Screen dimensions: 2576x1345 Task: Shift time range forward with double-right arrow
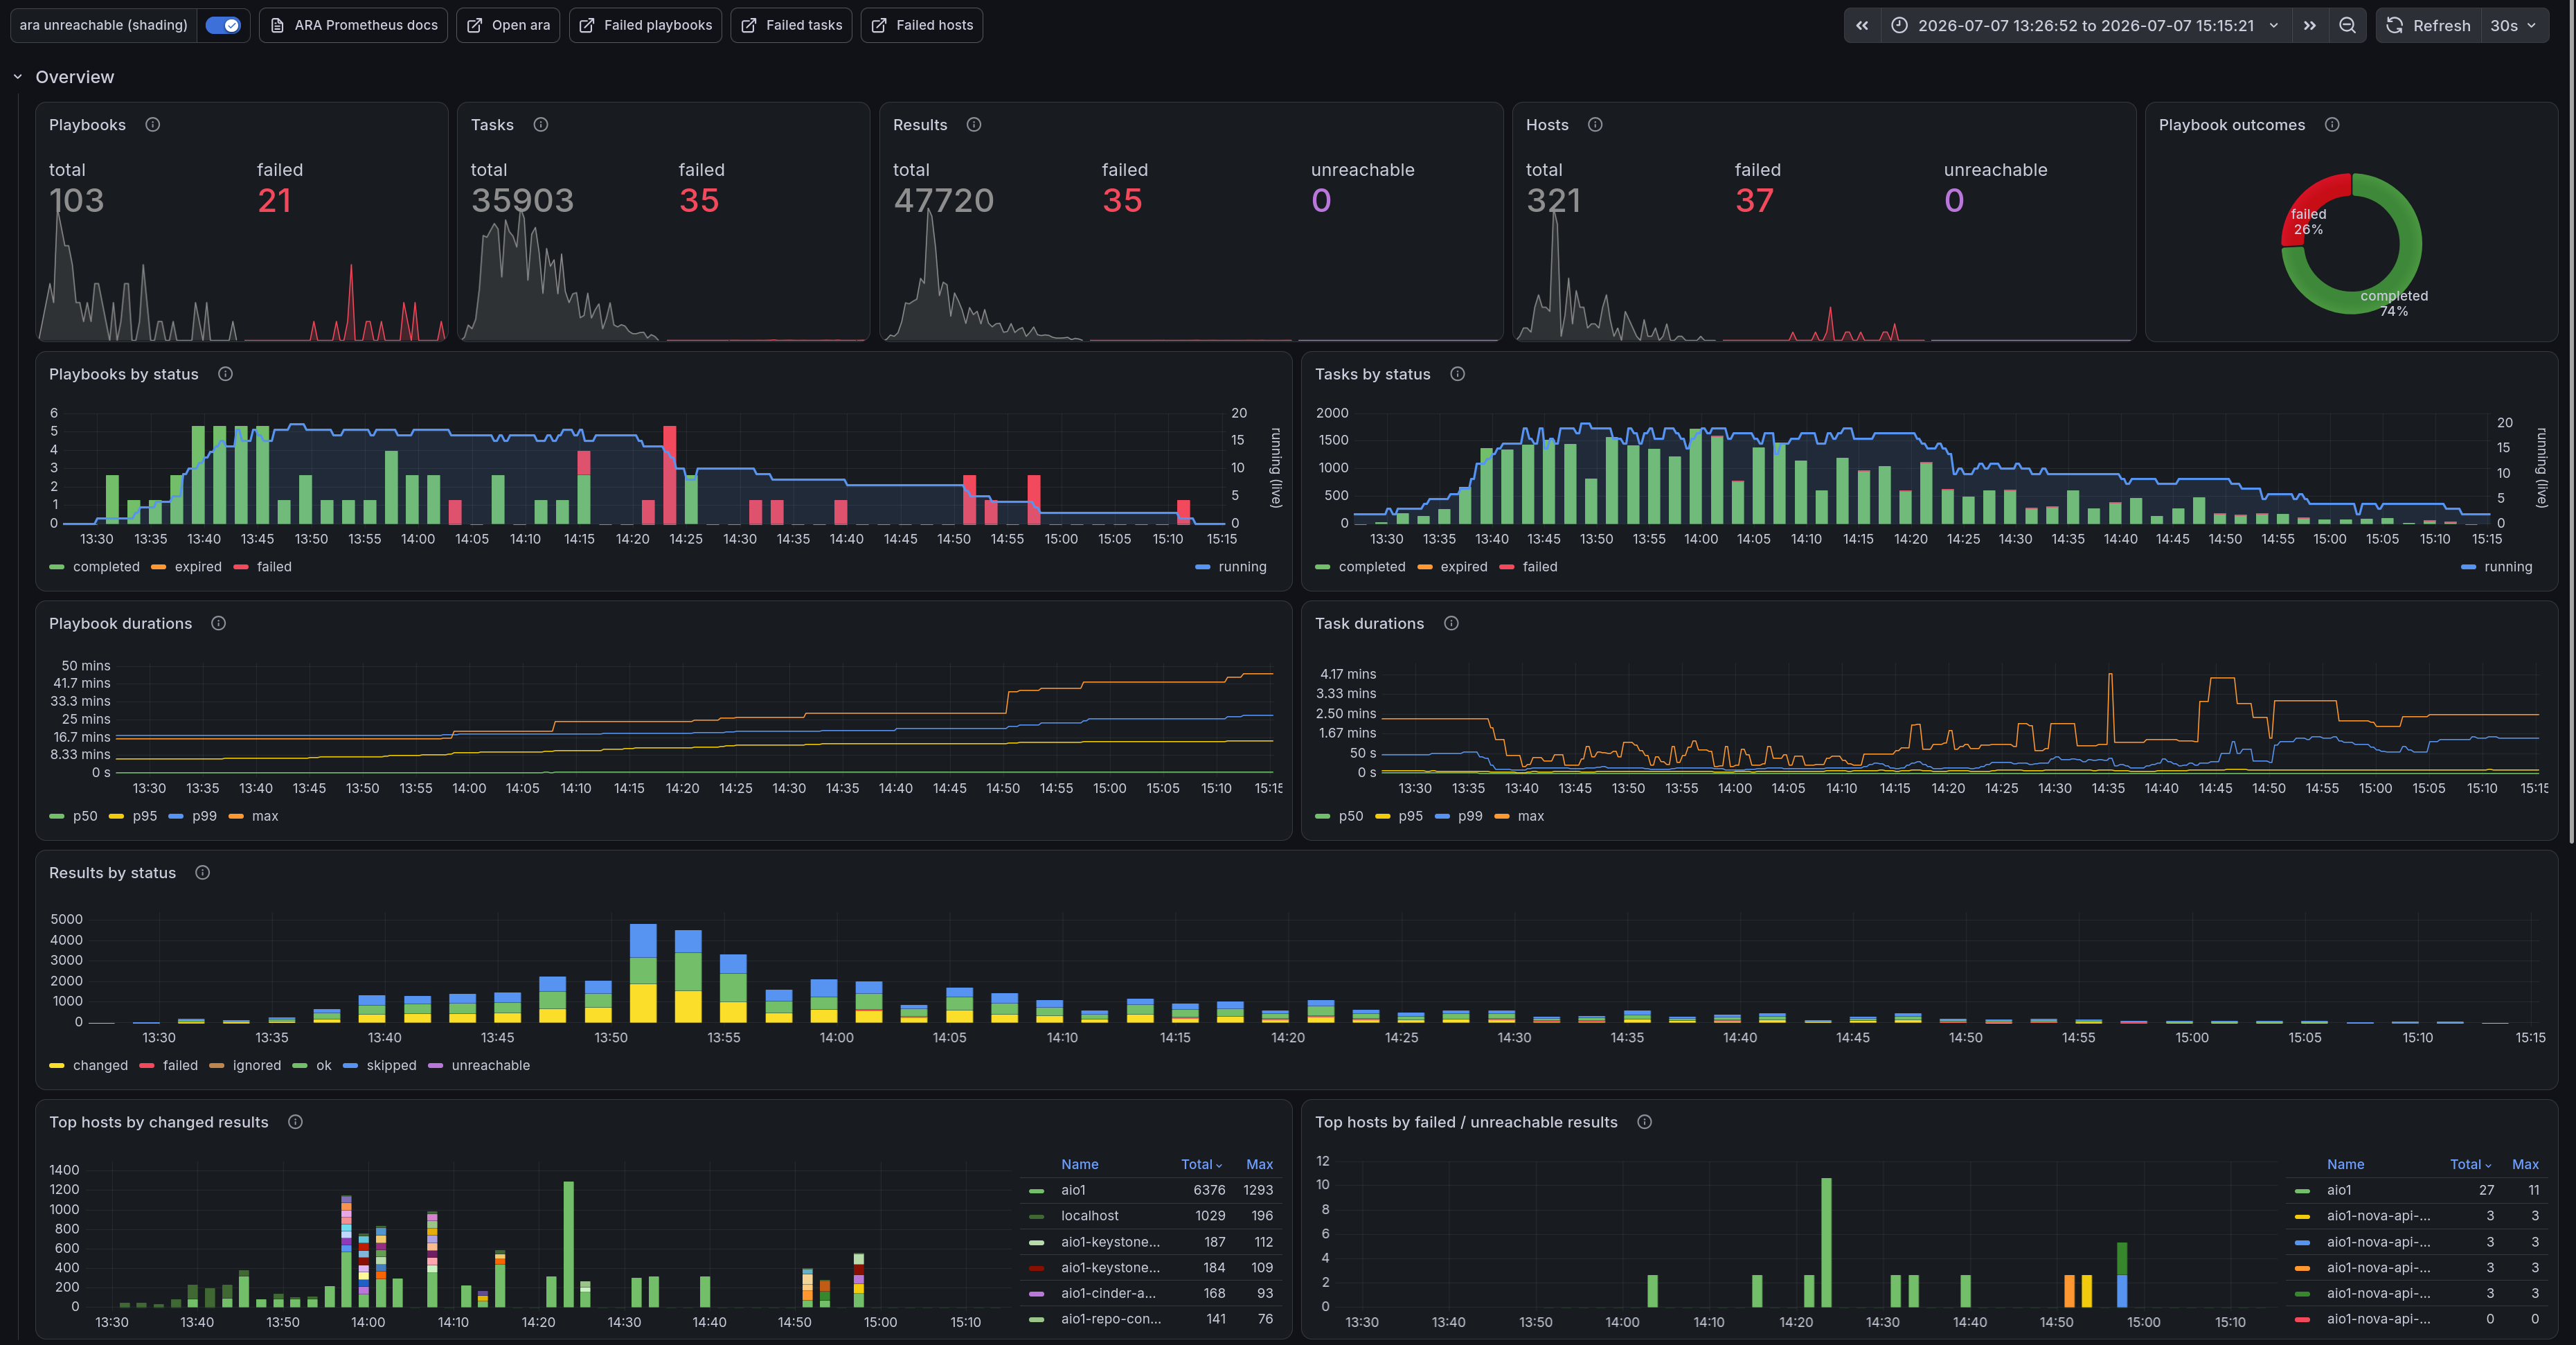point(2309,25)
